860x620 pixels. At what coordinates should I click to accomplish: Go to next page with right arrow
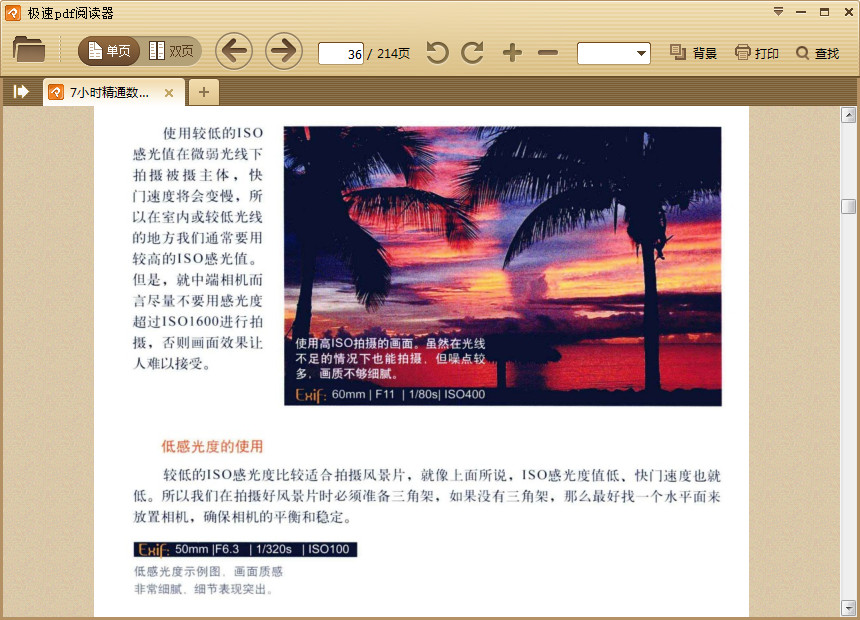[284, 51]
